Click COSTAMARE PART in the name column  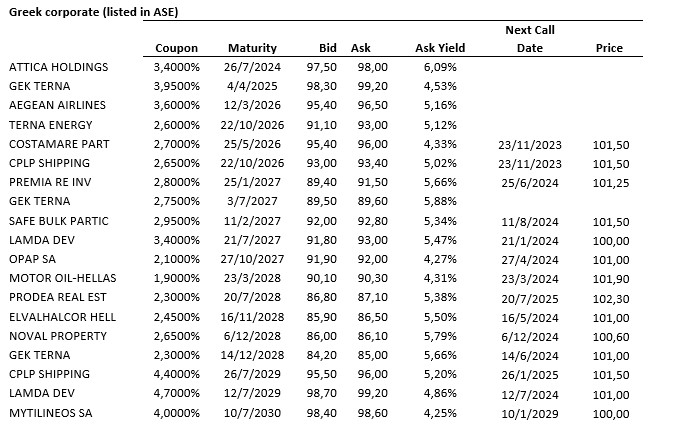[x=57, y=144]
